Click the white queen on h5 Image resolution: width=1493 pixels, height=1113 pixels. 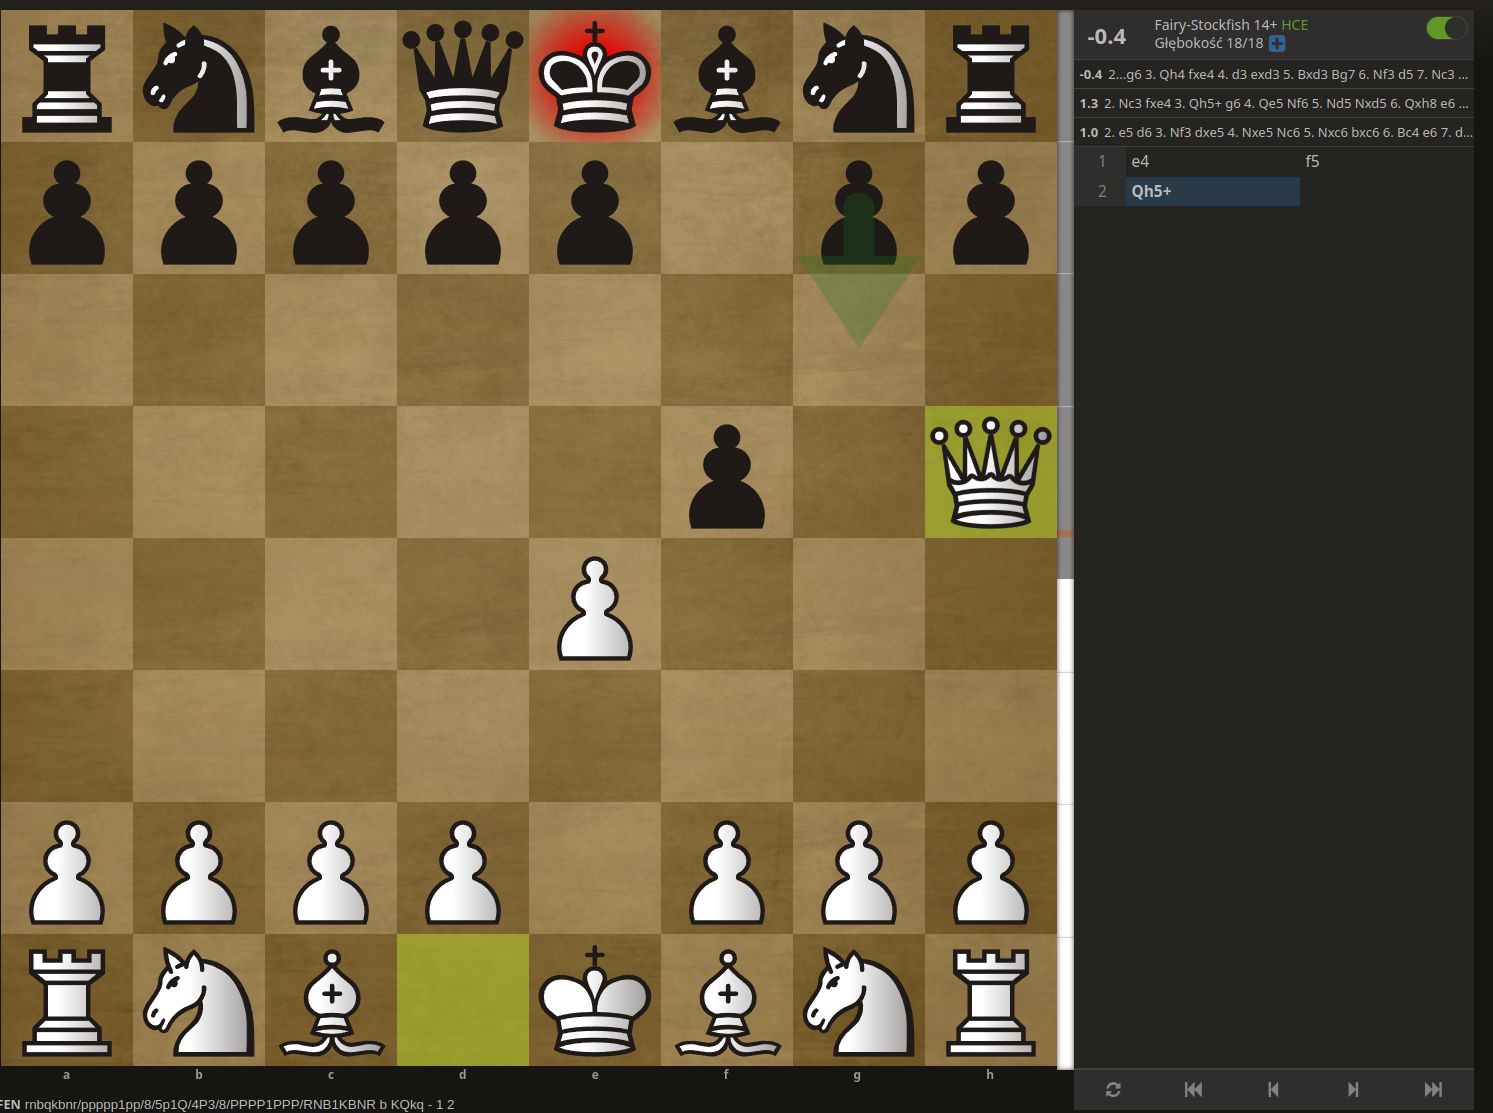991,472
